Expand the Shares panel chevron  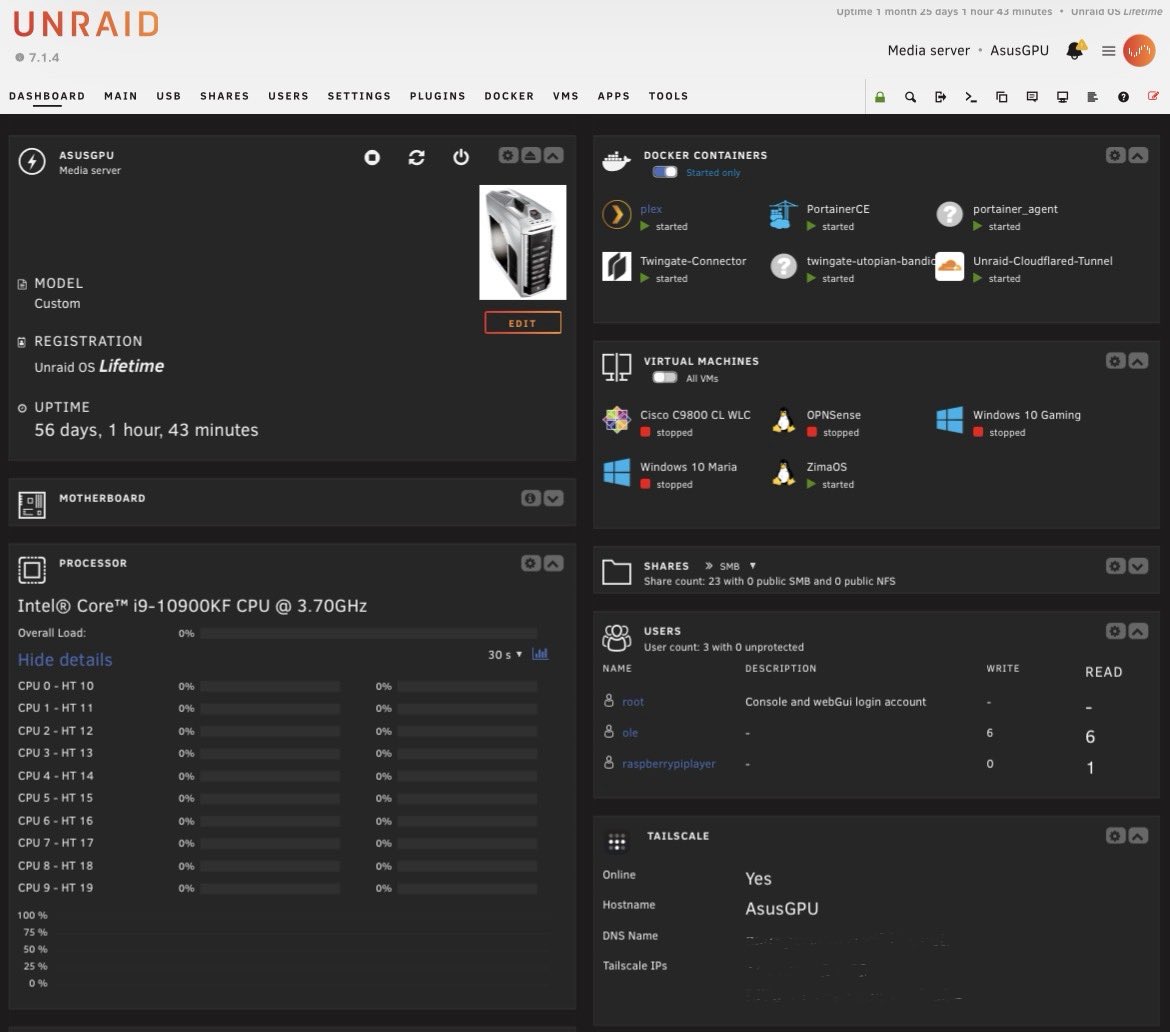click(1138, 566)
